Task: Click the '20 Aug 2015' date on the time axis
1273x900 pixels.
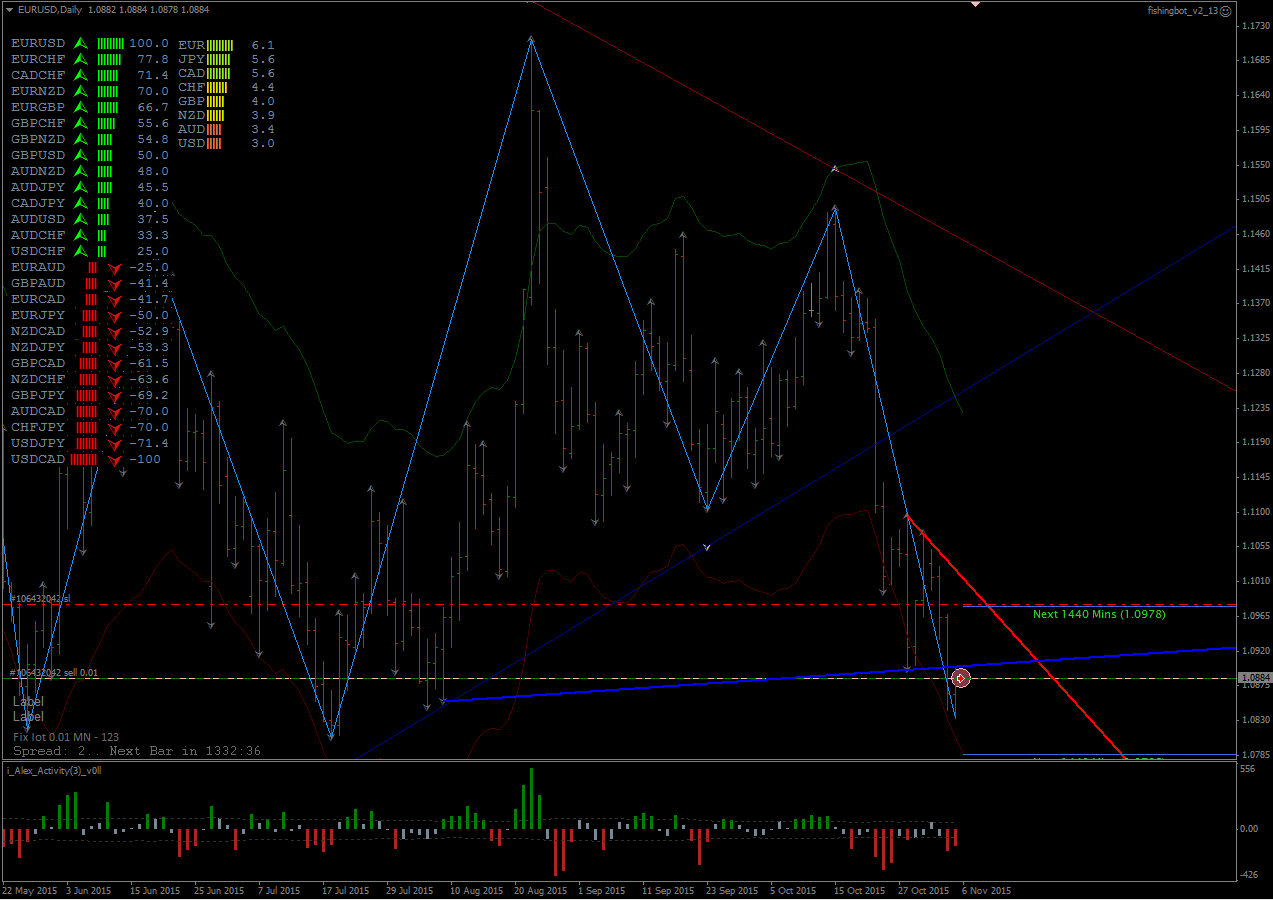Action: [540, 890]
